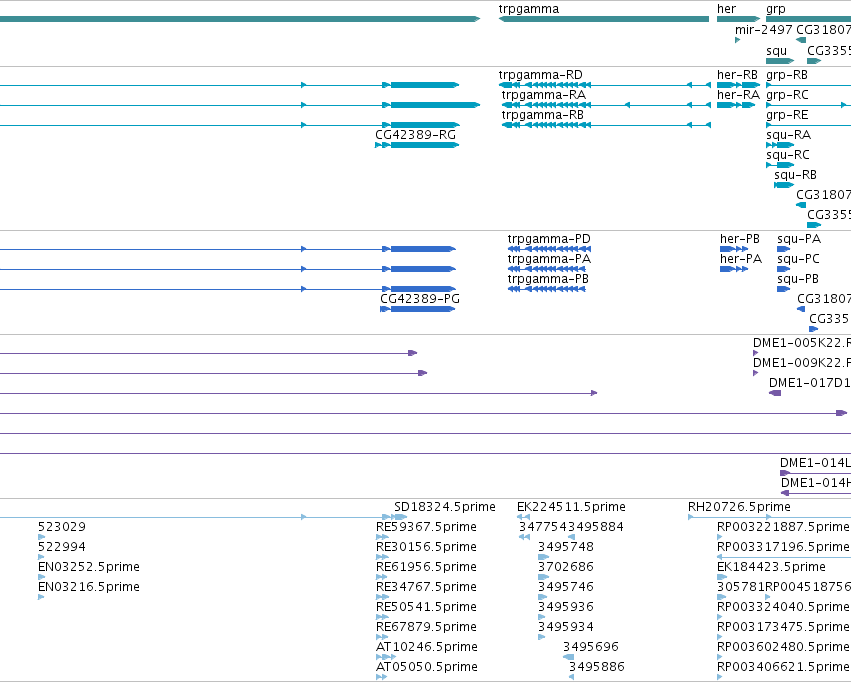851x682 pixels.
Task: Open protein trpgamma-PD label
Action: [549, 239]
